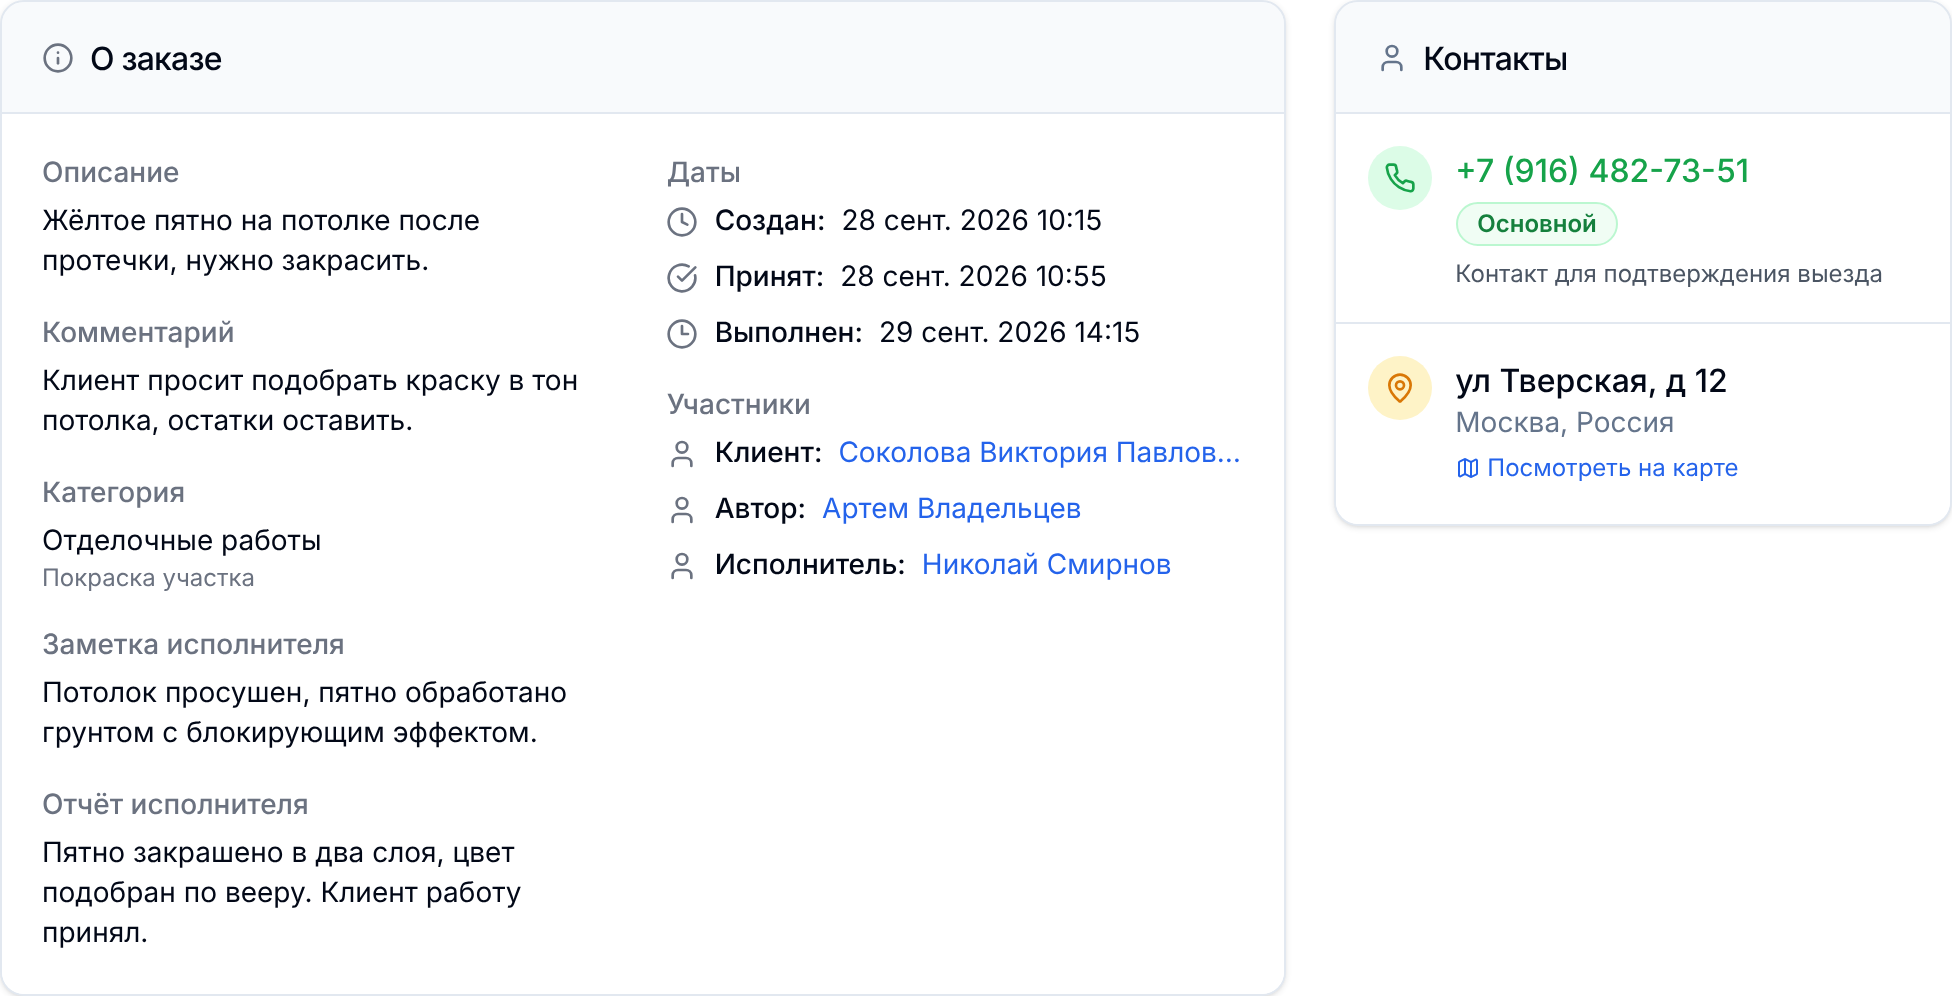Click the text «Москва, Россия»
Viewport: 1952px width, 996px height.
1564,423
